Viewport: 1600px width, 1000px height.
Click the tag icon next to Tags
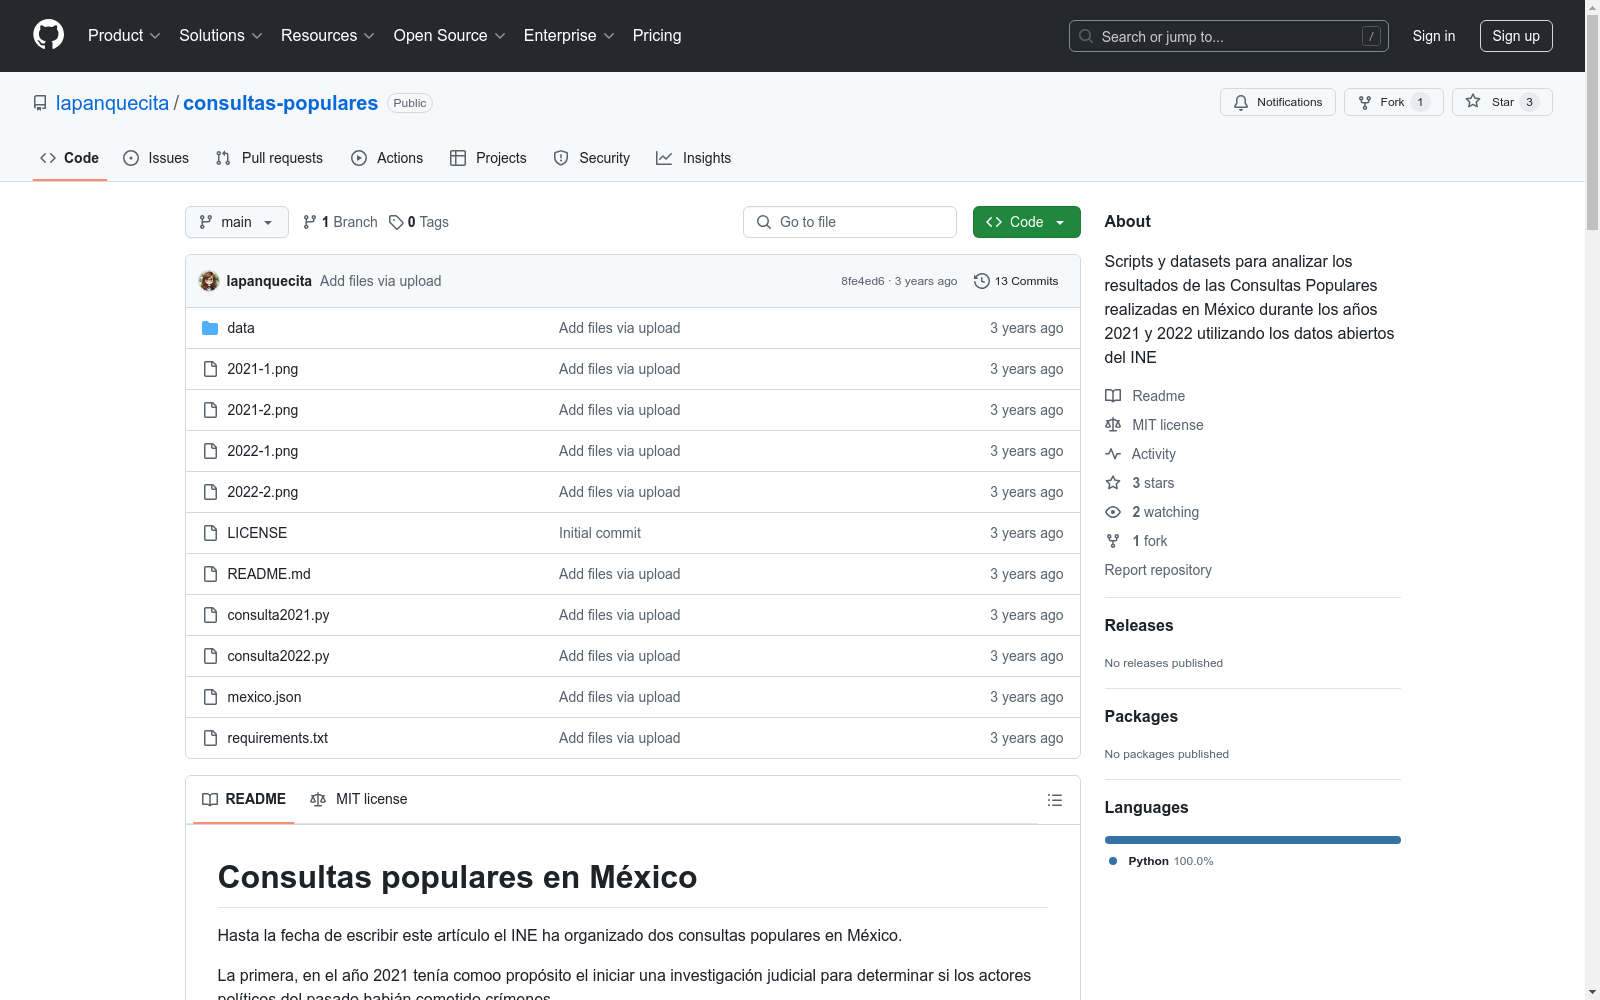click(x=396, y=222)
